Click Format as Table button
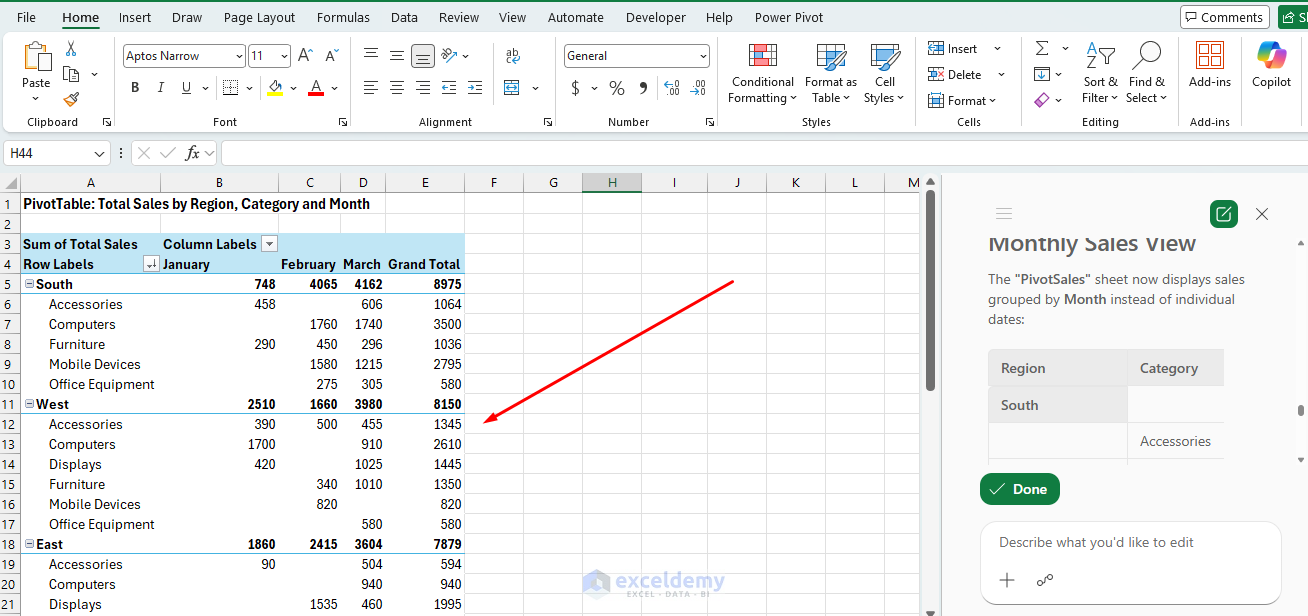This screenshot has height=616, width=1308. tap(830, 73)
